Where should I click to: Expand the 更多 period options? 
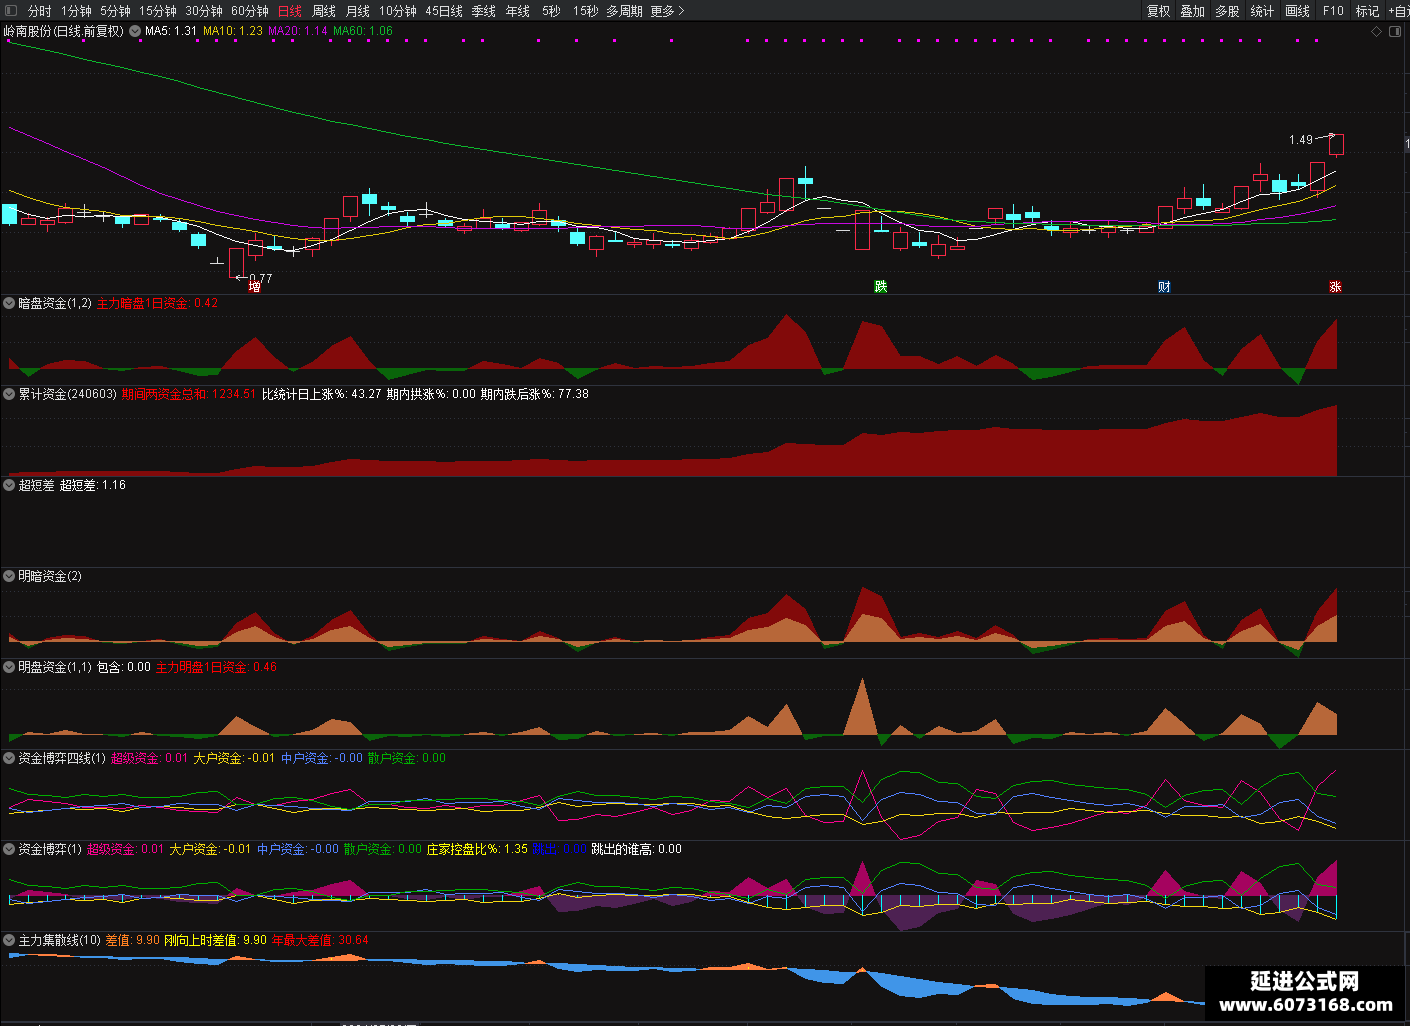(667, 11)
